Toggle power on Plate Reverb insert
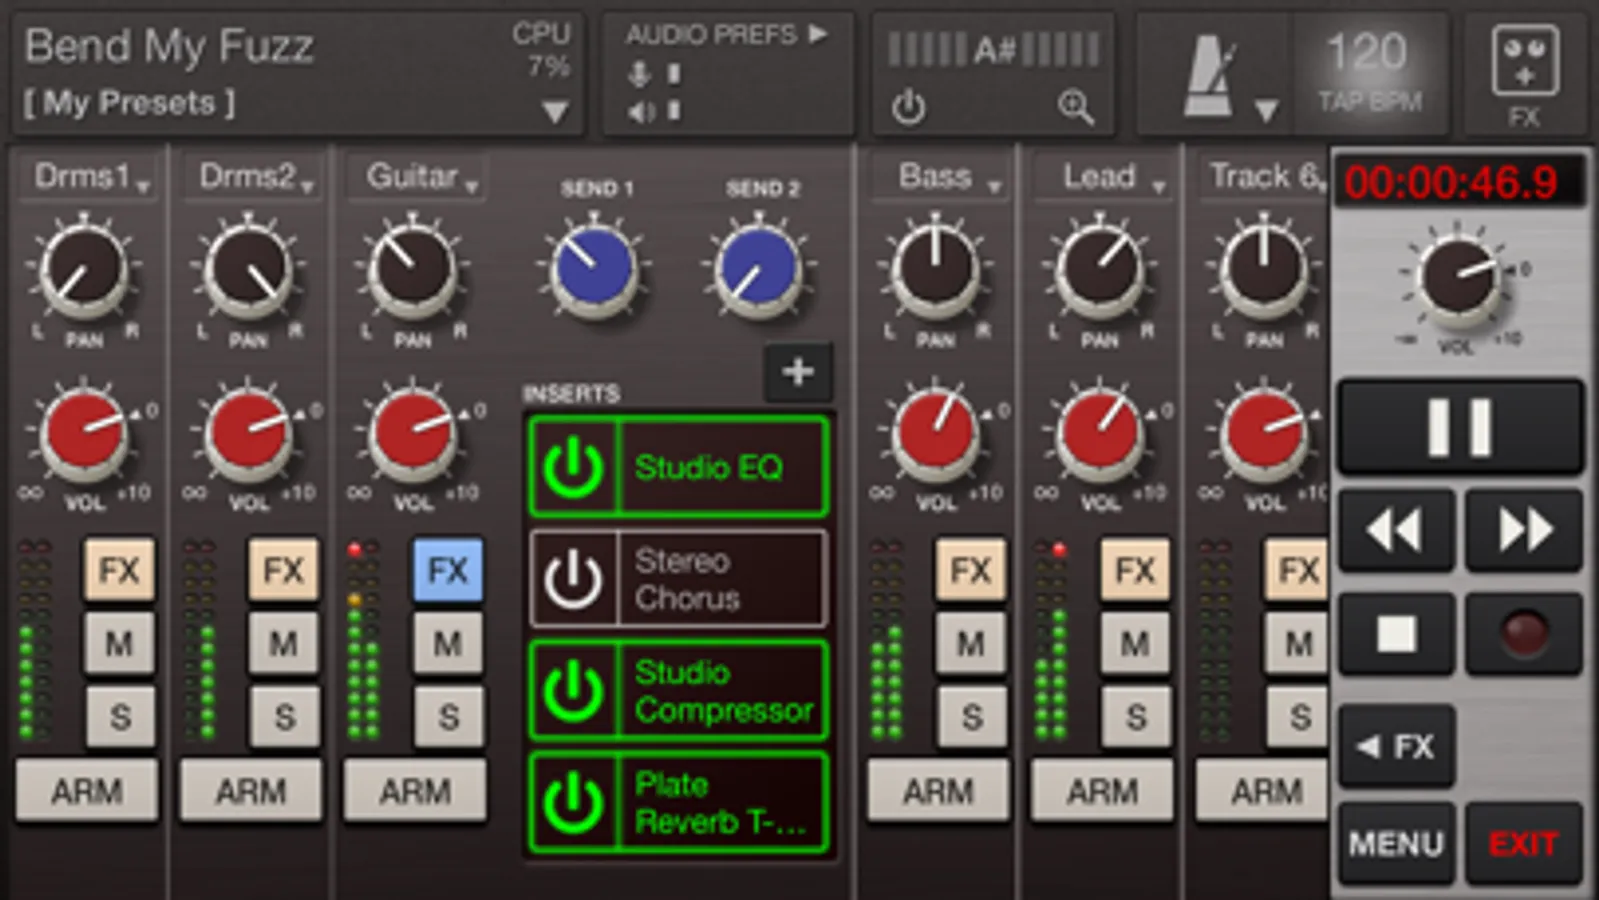 point(573,803)
